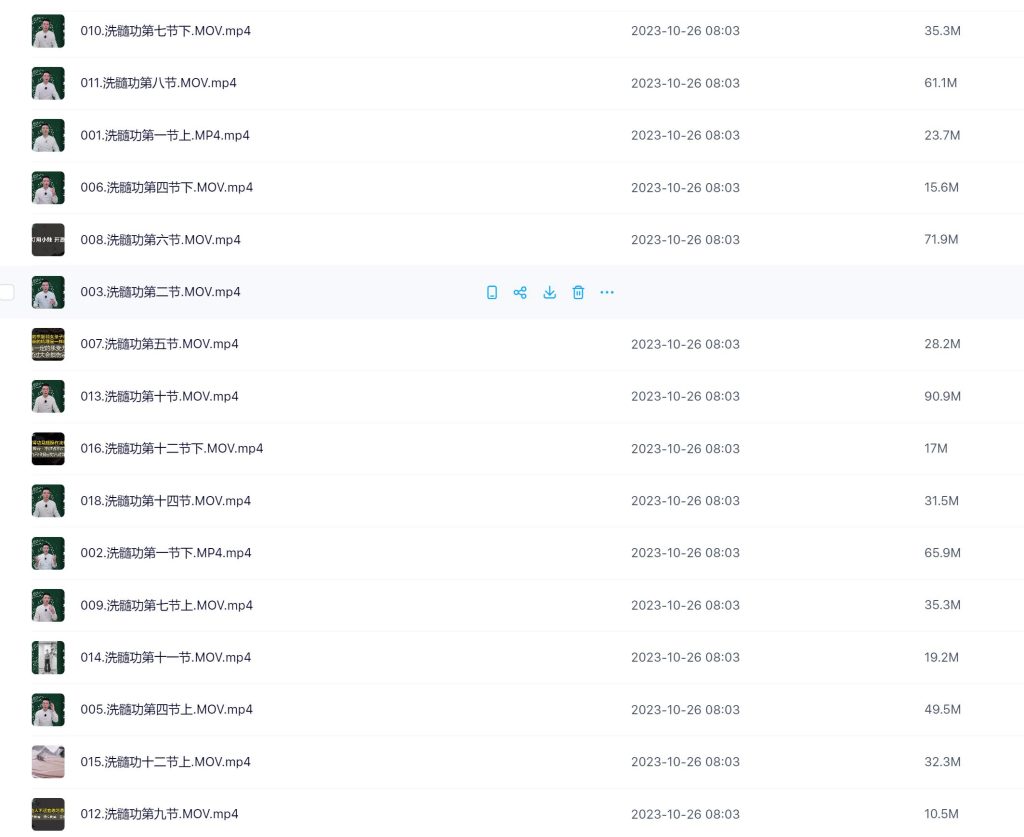Click the share icon for 003.洗髓功第二节
Screen dimensions: 1024x837
click(520, 292)
